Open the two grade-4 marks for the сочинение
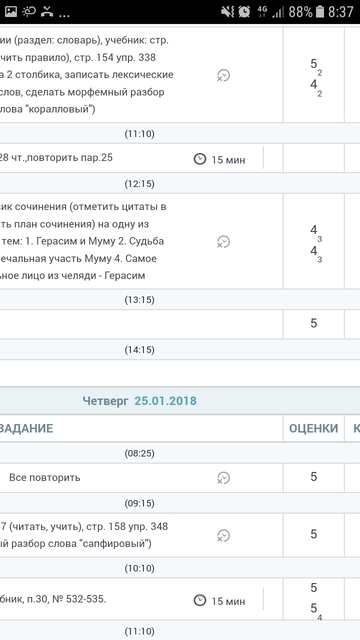This screenshot has width=360, height=640. [x=313, y=242]
